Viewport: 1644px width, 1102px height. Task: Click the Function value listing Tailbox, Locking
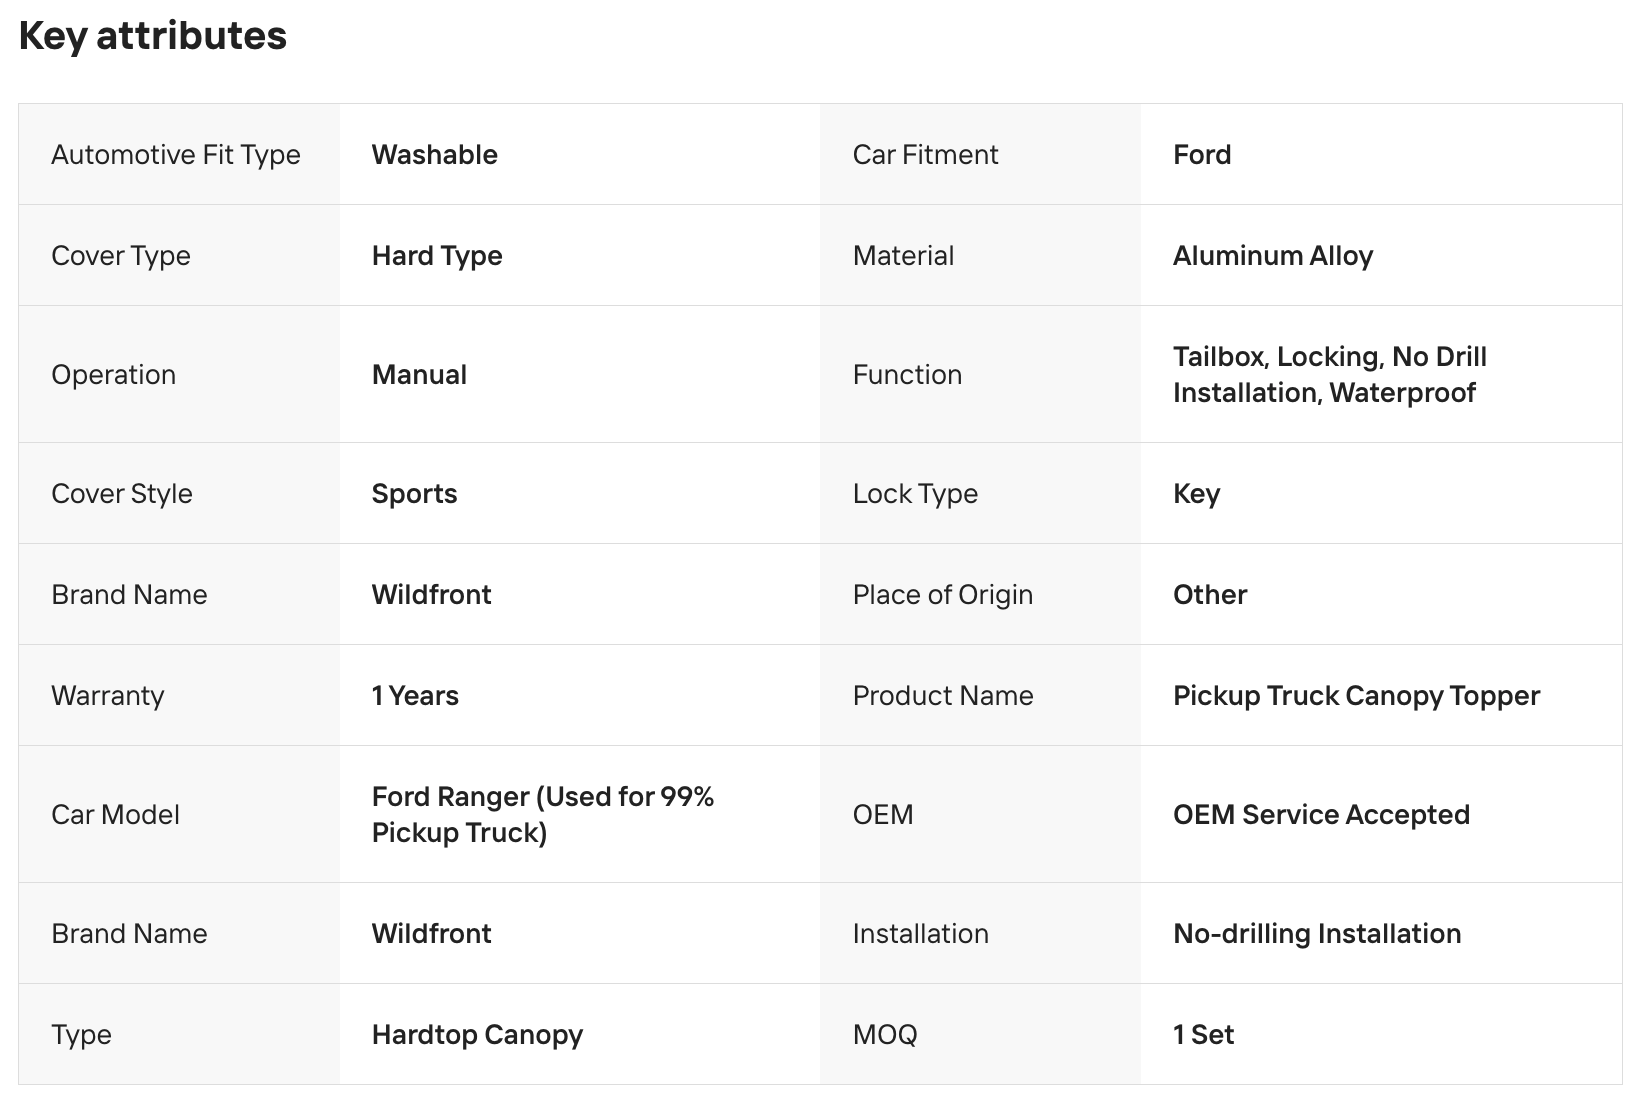click(x=1329, y=375)
